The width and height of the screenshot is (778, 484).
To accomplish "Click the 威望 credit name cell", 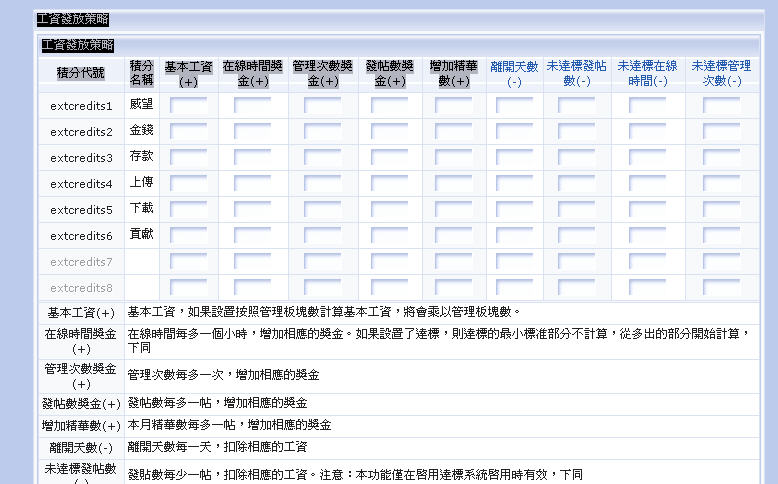I will [x=141, y=104].
